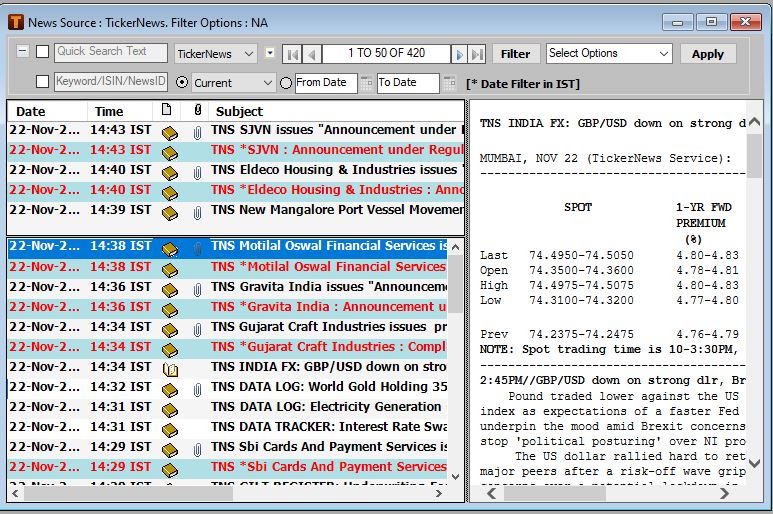Screen dimensions: 773x514
Task: Click the TickerNews app icon in title bar
Action: [x=16, y=22]
